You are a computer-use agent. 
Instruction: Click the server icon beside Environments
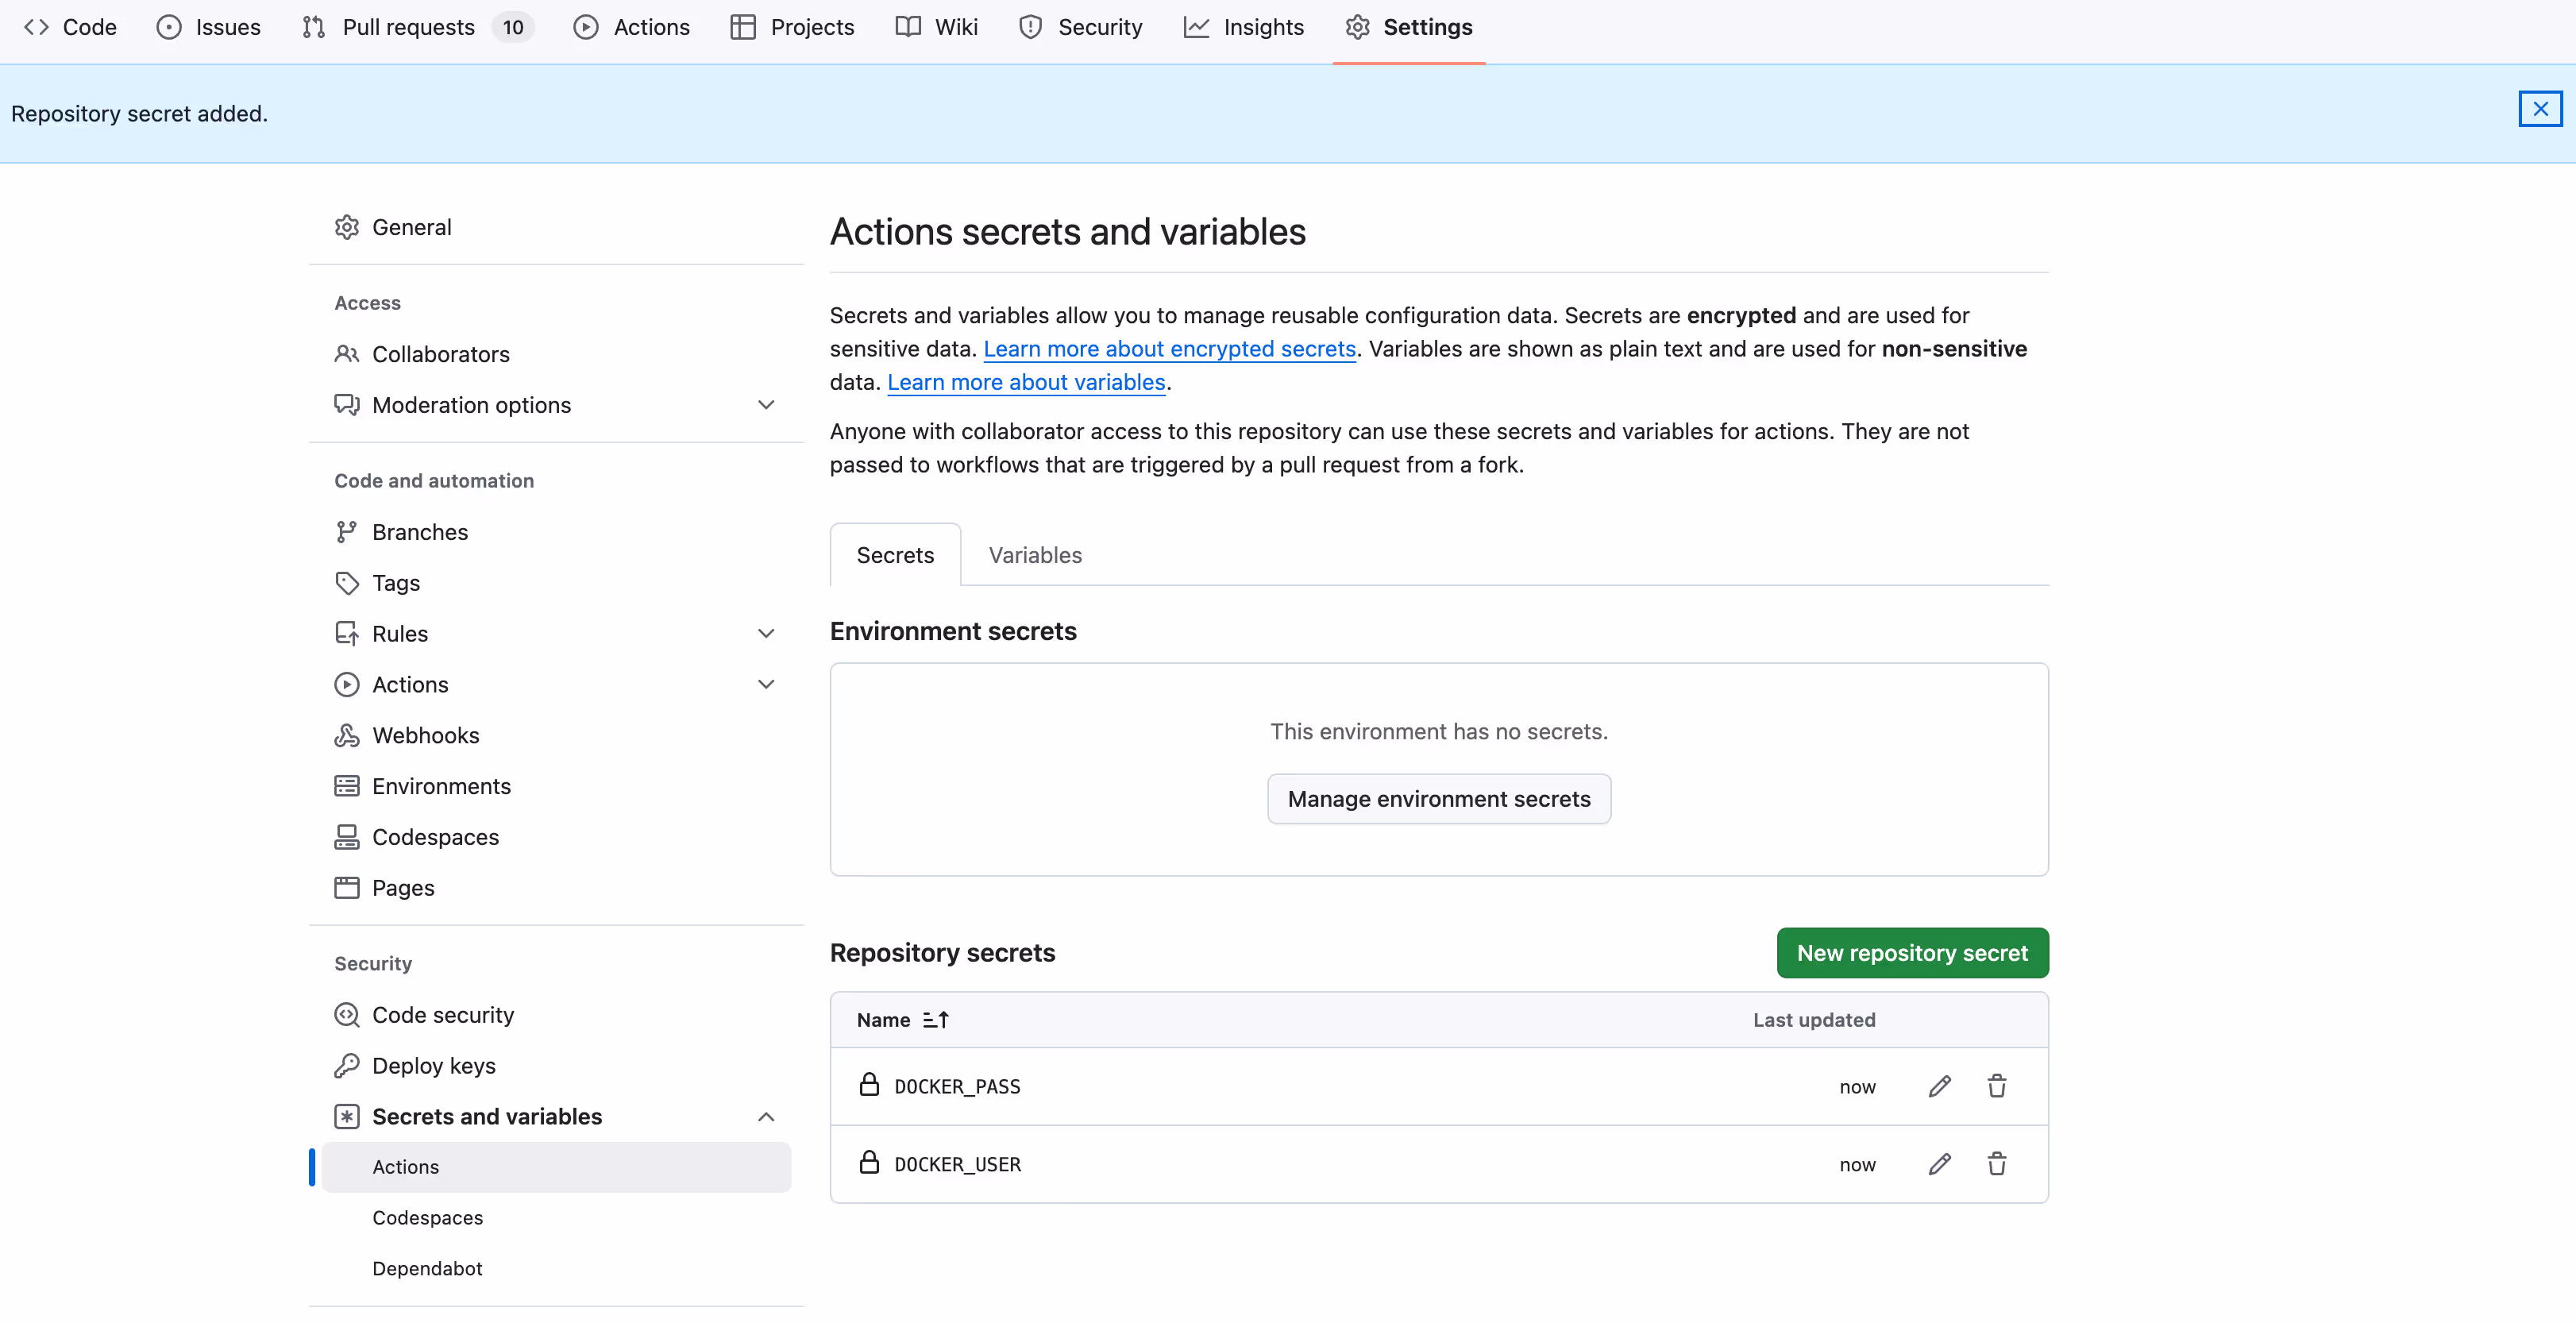tap(346, 786)
